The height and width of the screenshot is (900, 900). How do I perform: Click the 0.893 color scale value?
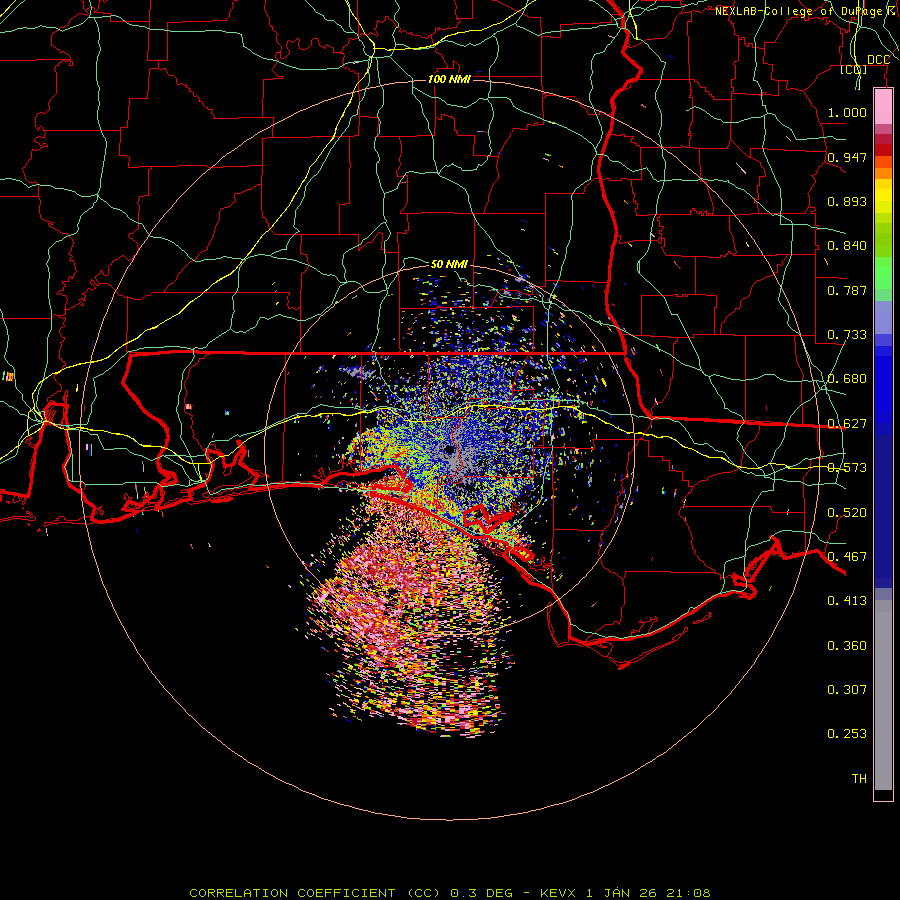(x=847, y=201)
